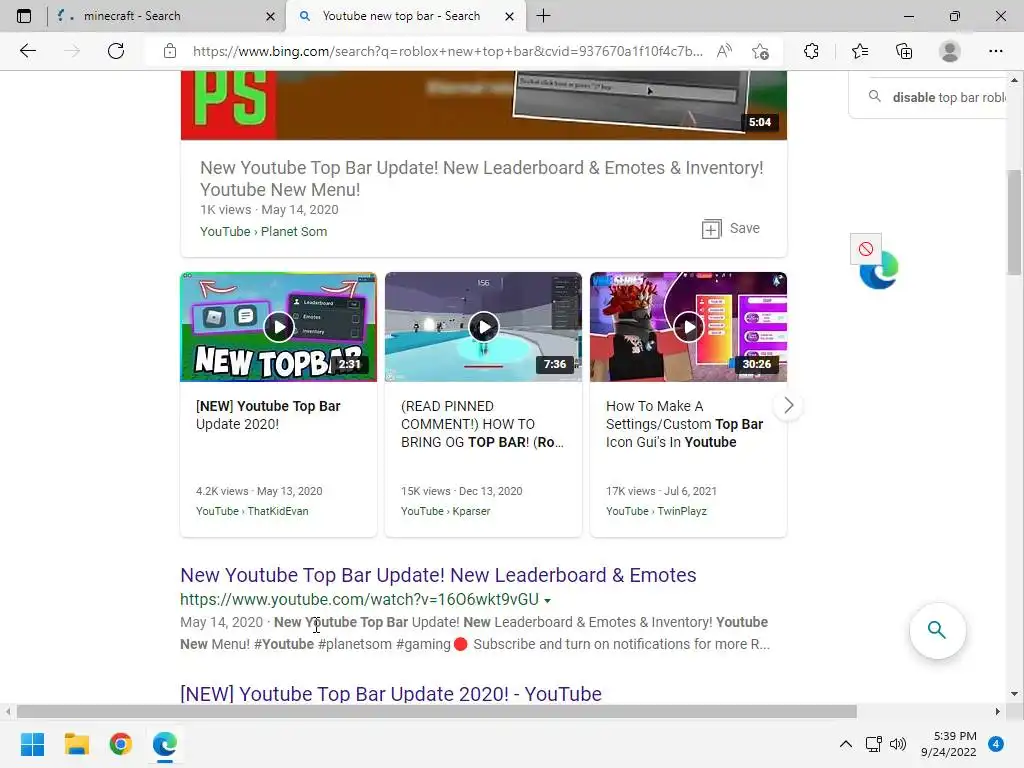Open How To Make A Settings/Custom Top Bar card
This screenshot has width=1024, height=768.
click(684, 424)
